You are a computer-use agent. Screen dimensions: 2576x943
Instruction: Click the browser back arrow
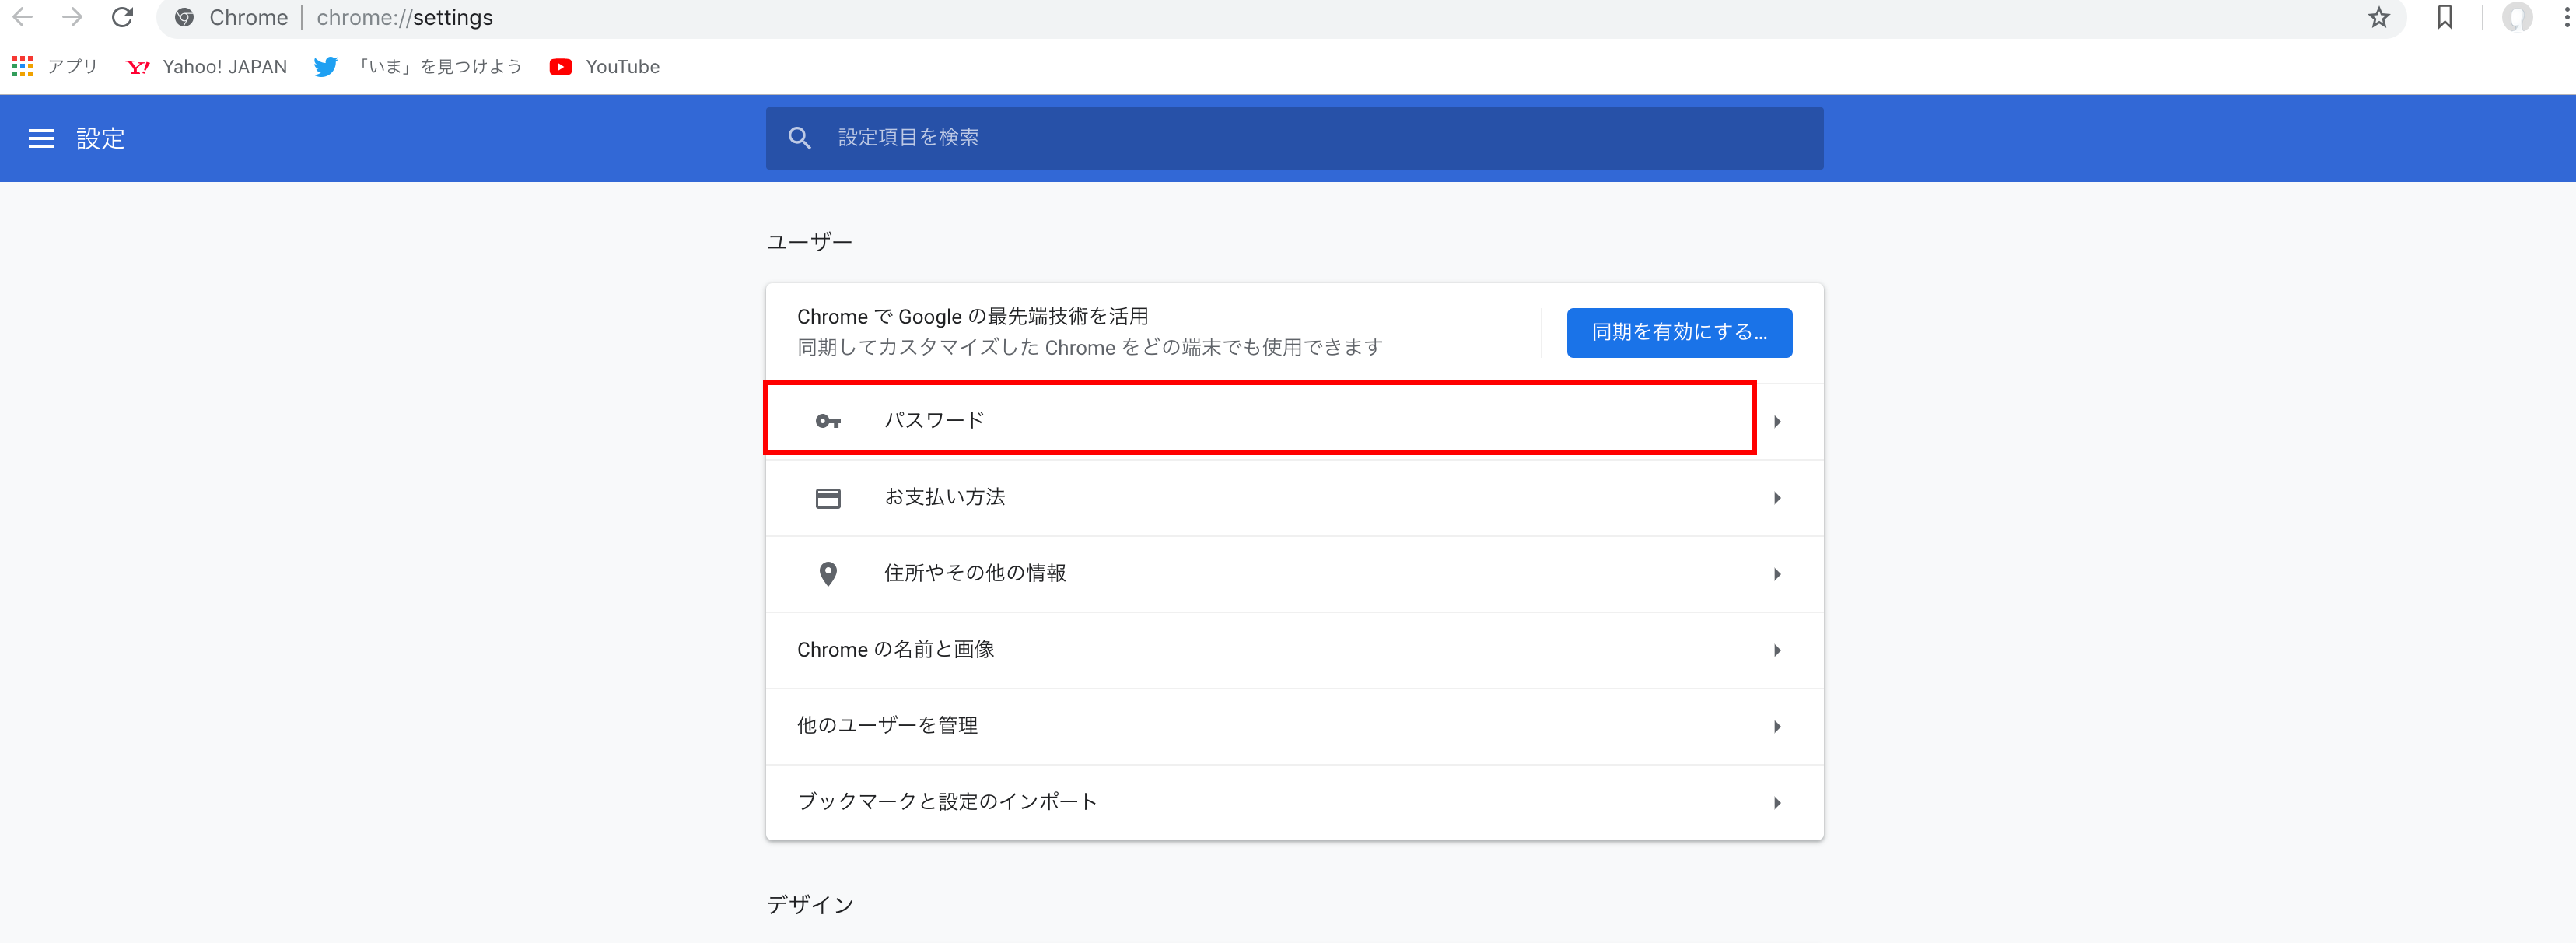(23, 17)
